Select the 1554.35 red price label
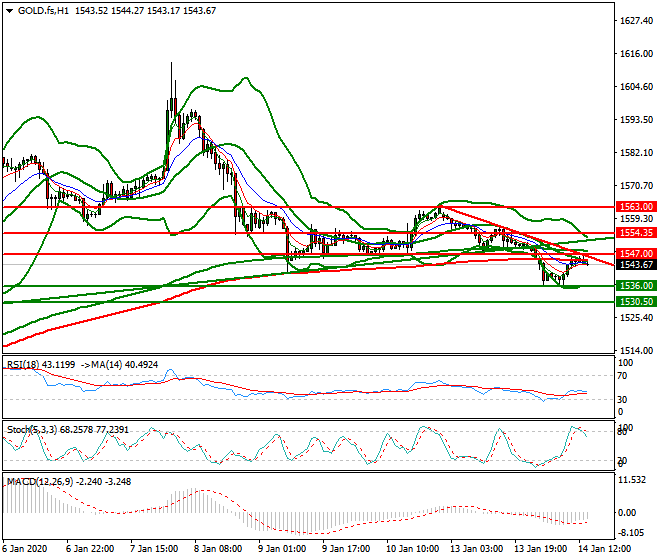The image size is (660, 560). click(x=636, y=233)
